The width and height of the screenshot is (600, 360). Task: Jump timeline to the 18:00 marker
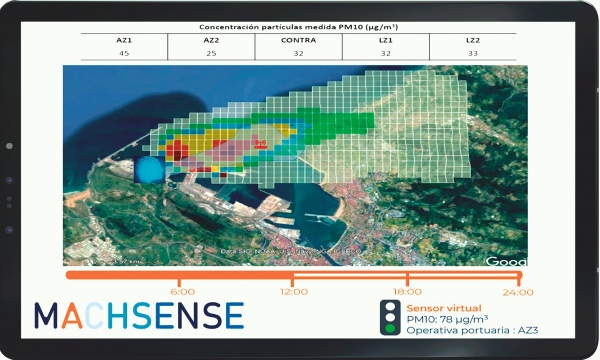point(407,292)
